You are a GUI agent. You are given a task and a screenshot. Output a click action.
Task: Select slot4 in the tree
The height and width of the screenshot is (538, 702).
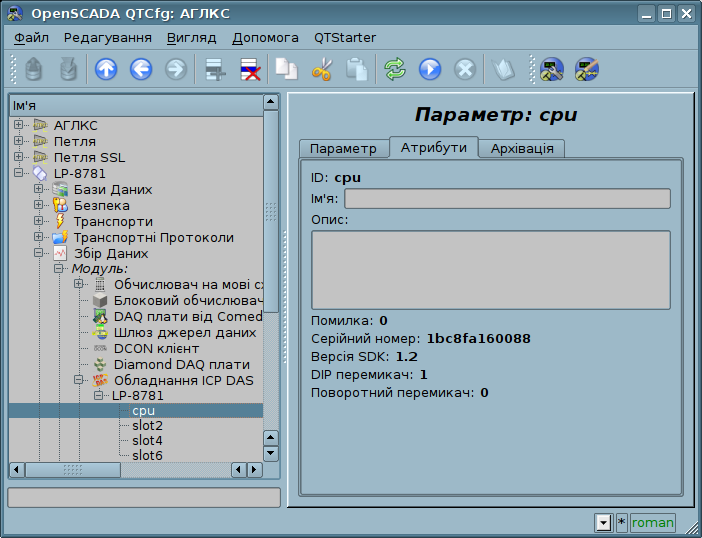click(x=147, y=440)
